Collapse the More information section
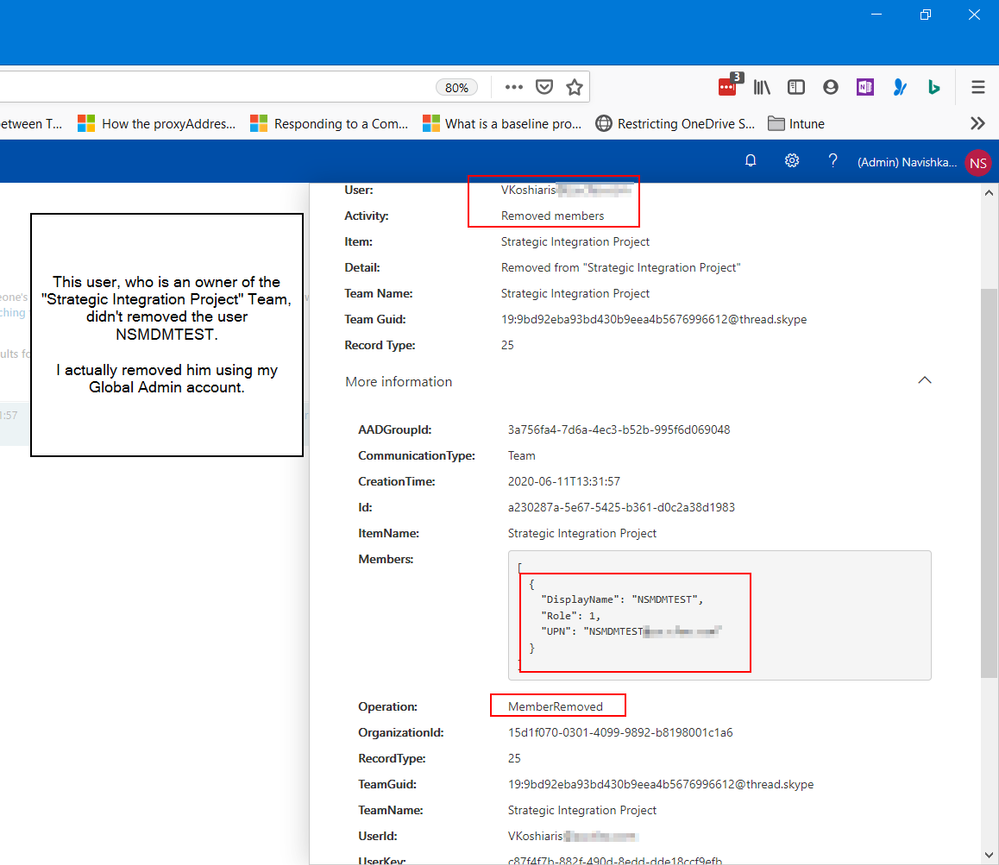 pyautogui.click(x=924, y=380)
